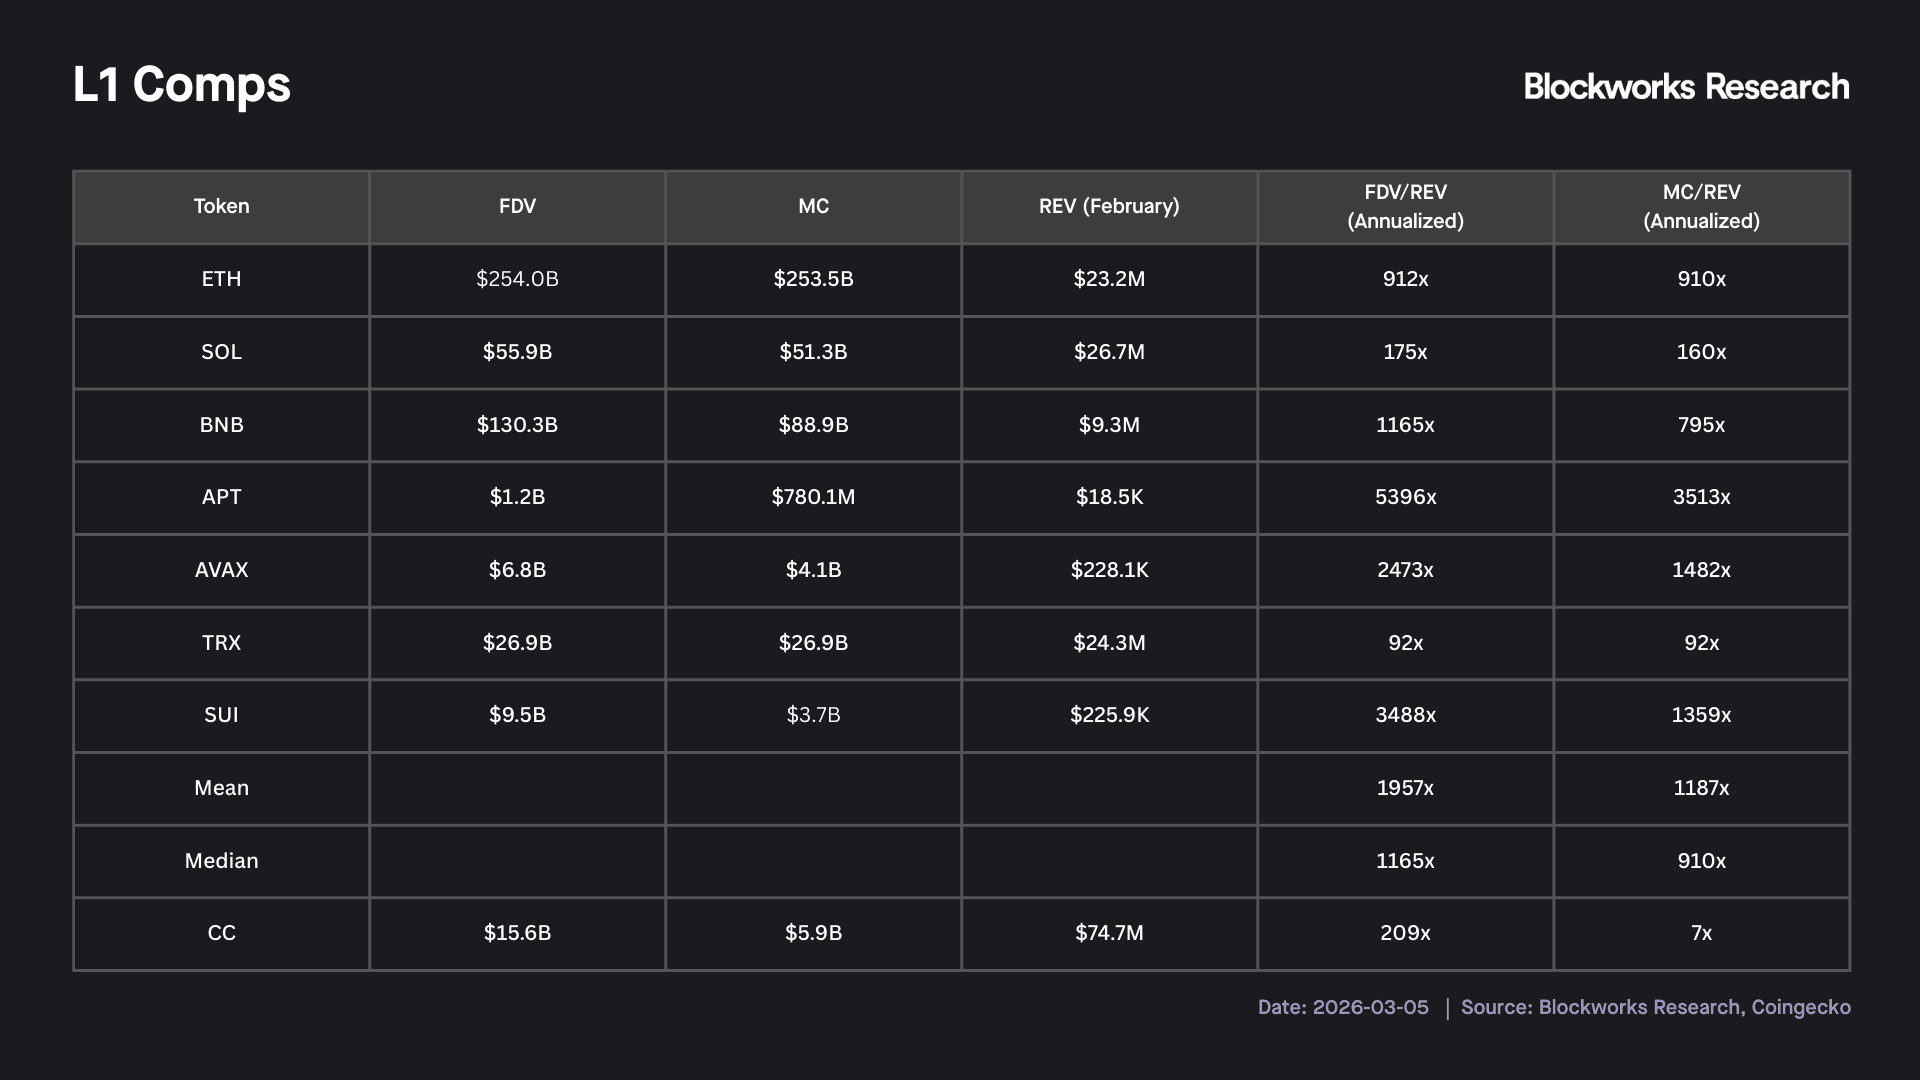
Task: Click the BNB FDV value $130.3B
Action: click(517, 425)
